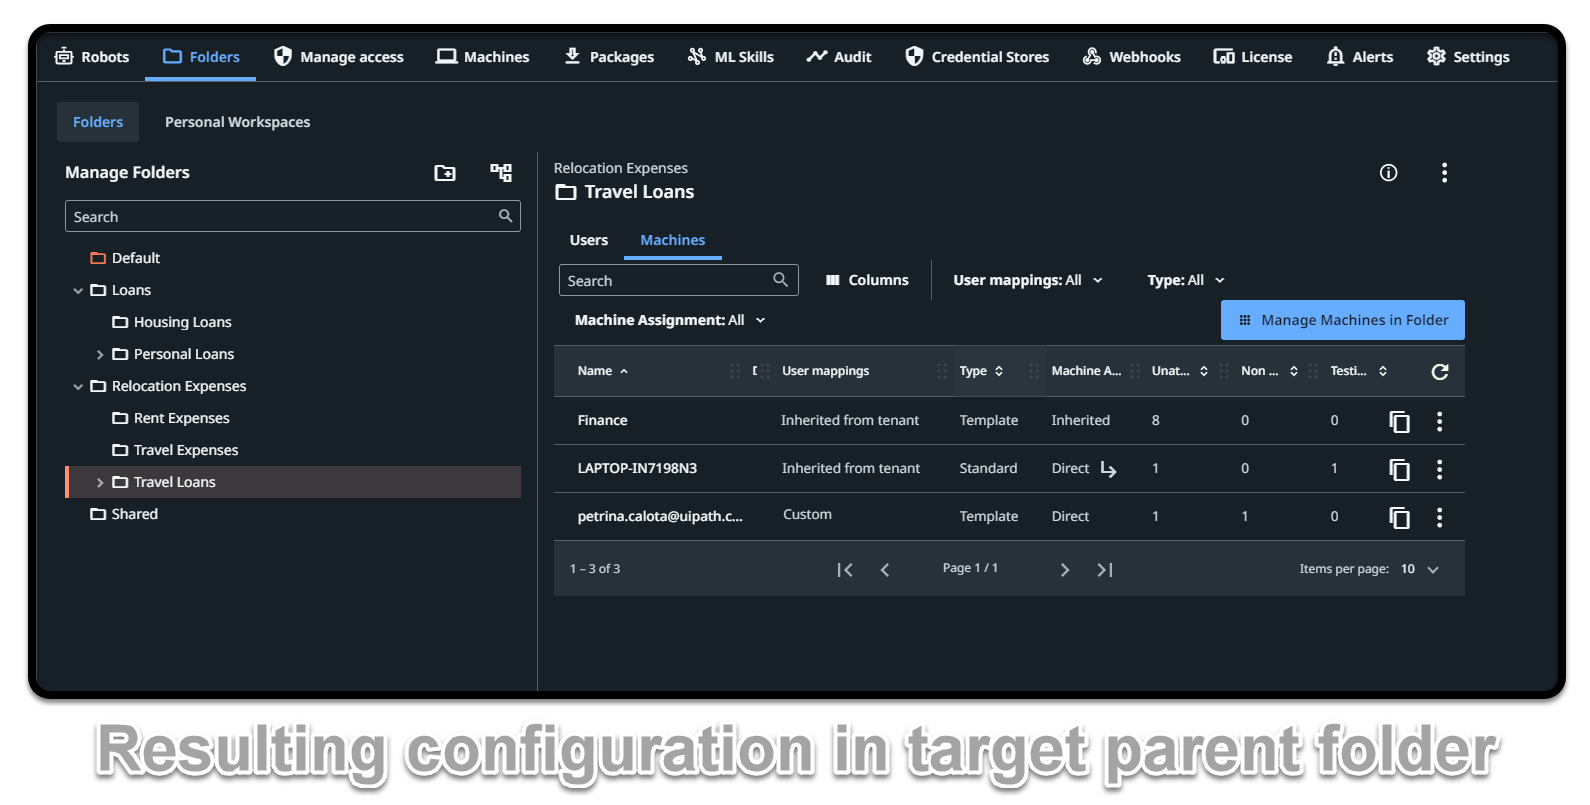Viewport: 1590px width, 805px height.
Task: Open more actions for LAPTOP-IN7198N3 row
Action: (x=1440, y=469)
